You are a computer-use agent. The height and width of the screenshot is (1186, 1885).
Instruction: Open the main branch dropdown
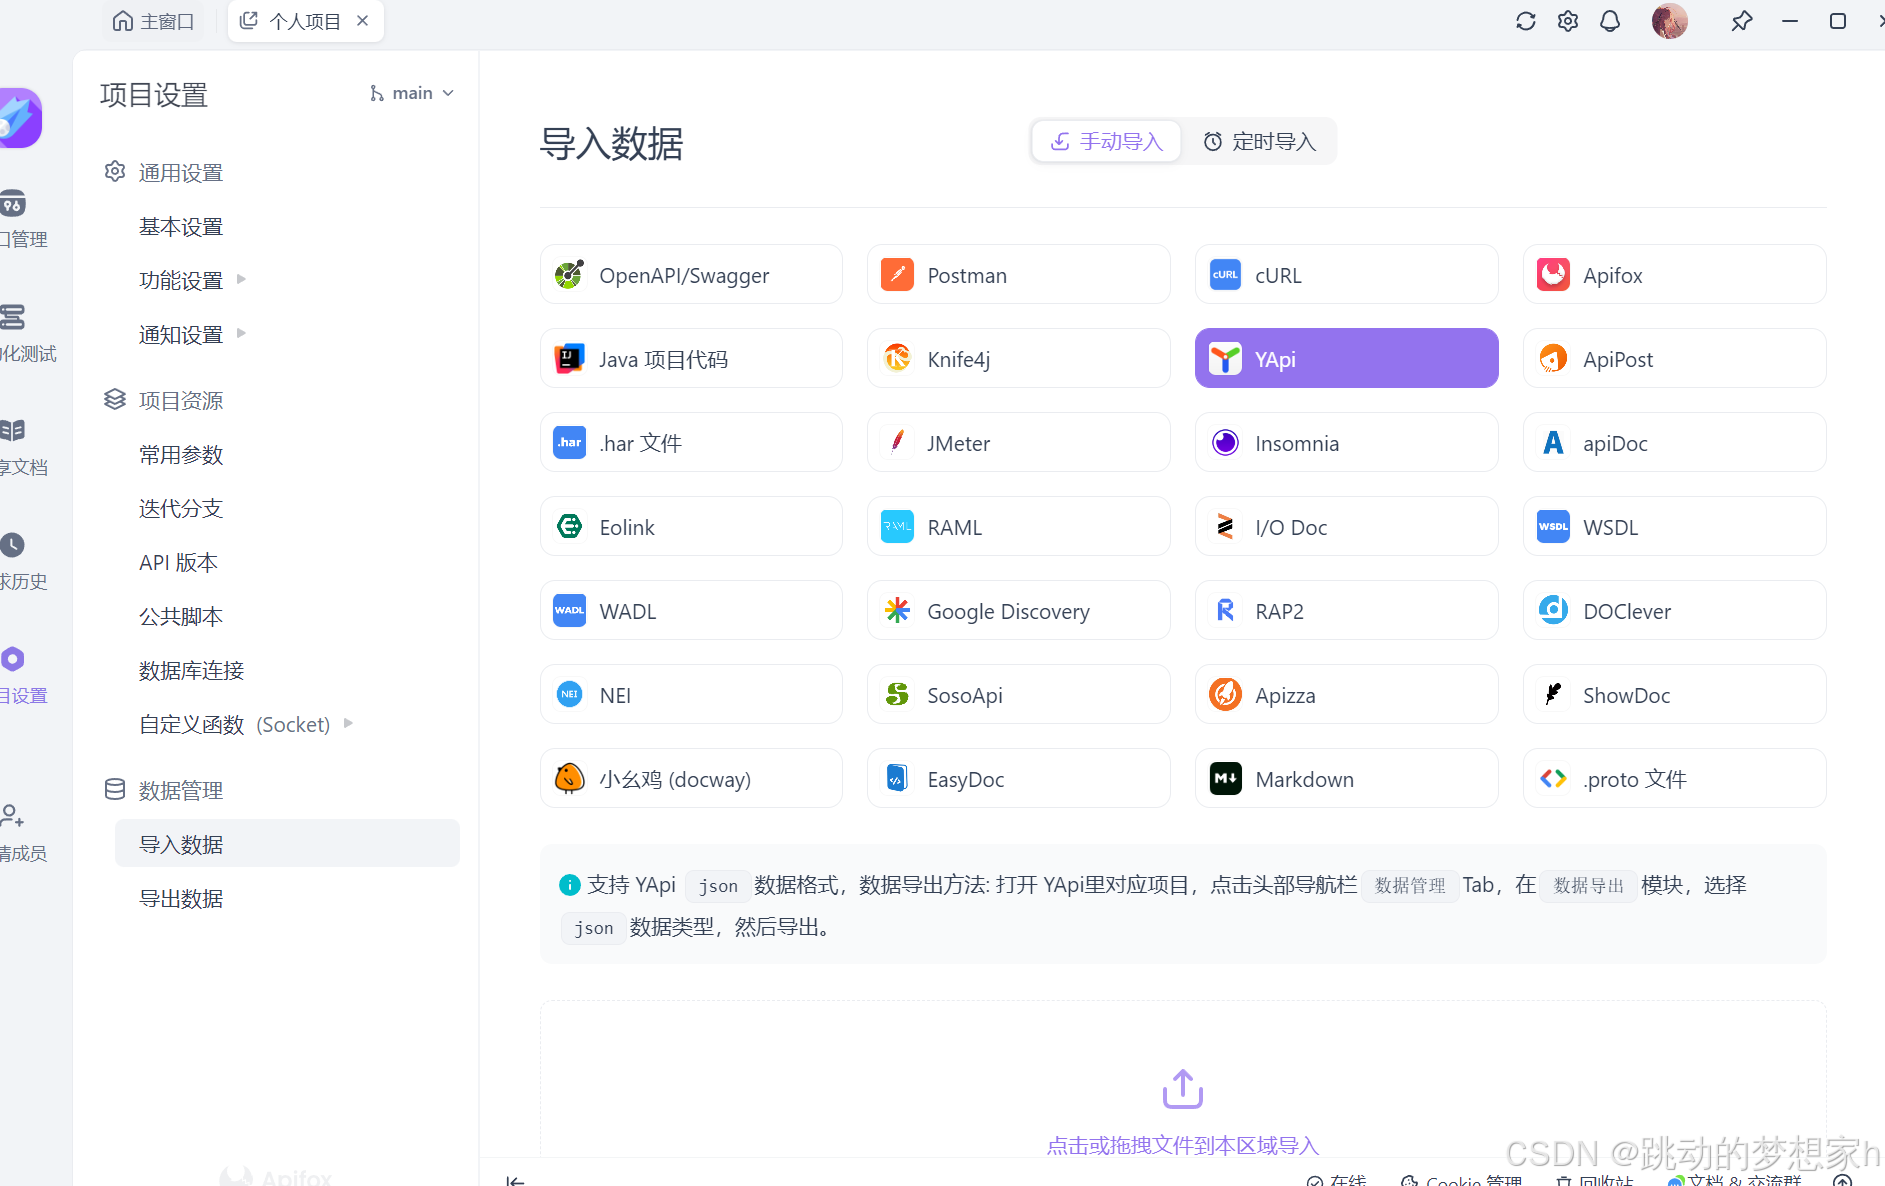[412, 93]
